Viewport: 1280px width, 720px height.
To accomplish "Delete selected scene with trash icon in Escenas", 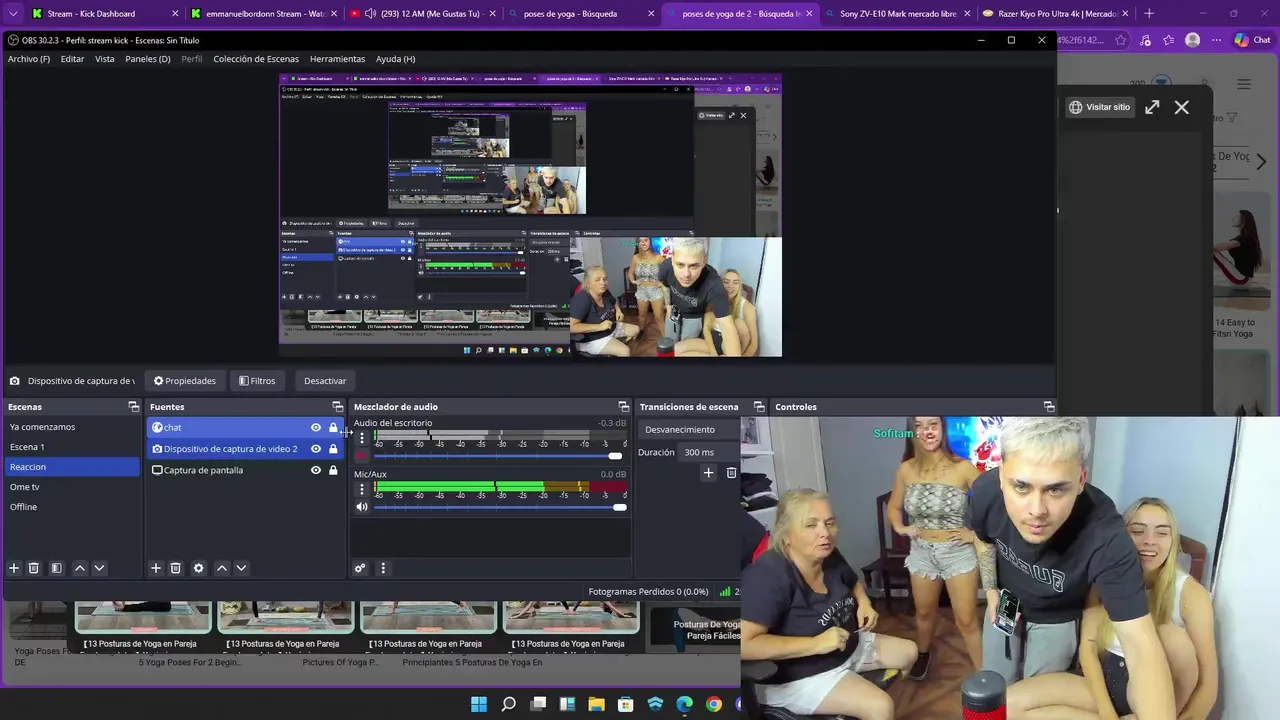I will pyautogui.click(x=33, y=568).
